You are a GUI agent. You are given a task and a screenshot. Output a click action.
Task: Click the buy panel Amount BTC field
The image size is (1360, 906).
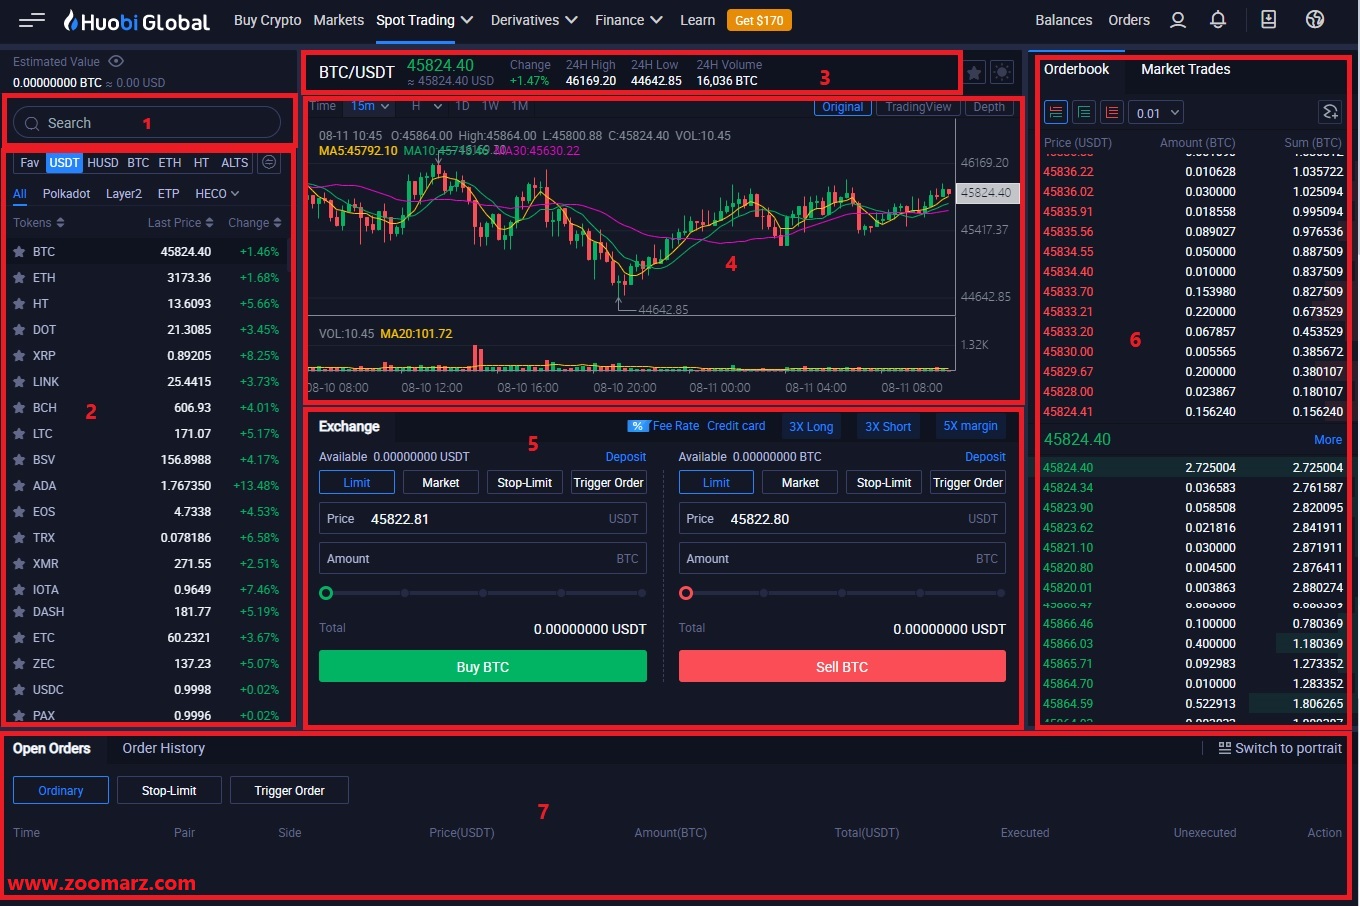tap(483, 559)
